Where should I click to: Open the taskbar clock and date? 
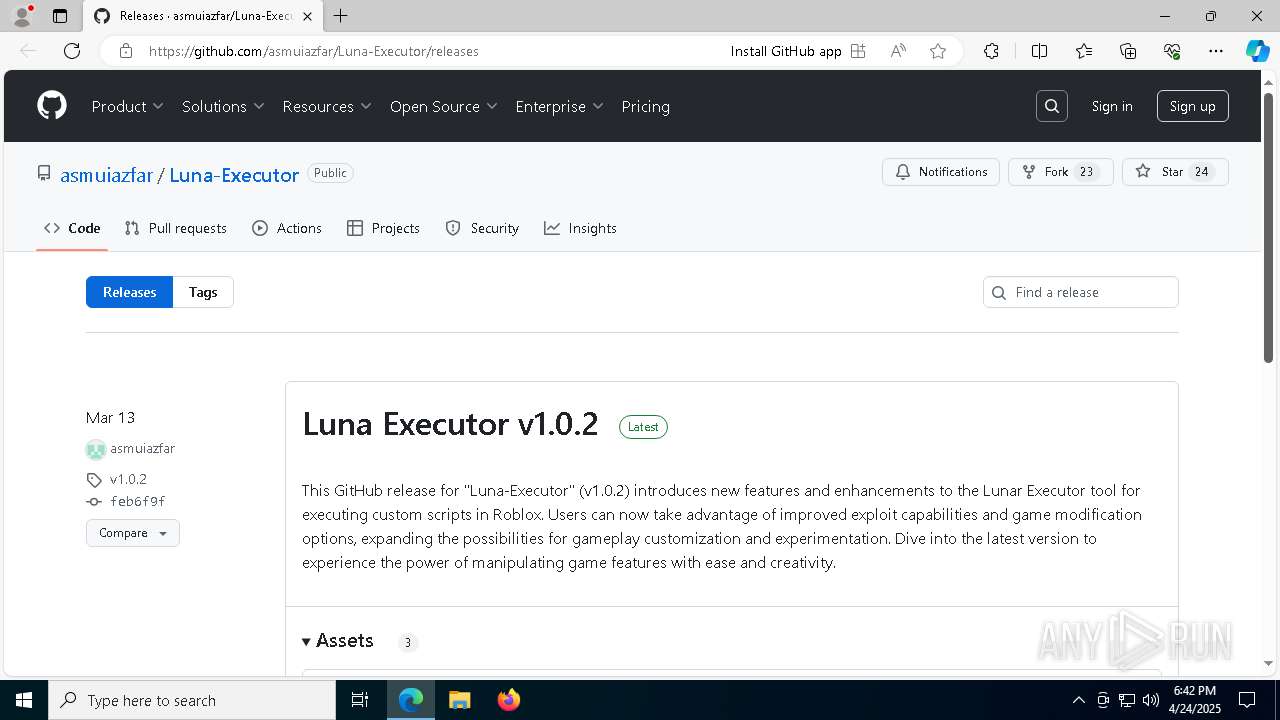[x=1195, y=700]
